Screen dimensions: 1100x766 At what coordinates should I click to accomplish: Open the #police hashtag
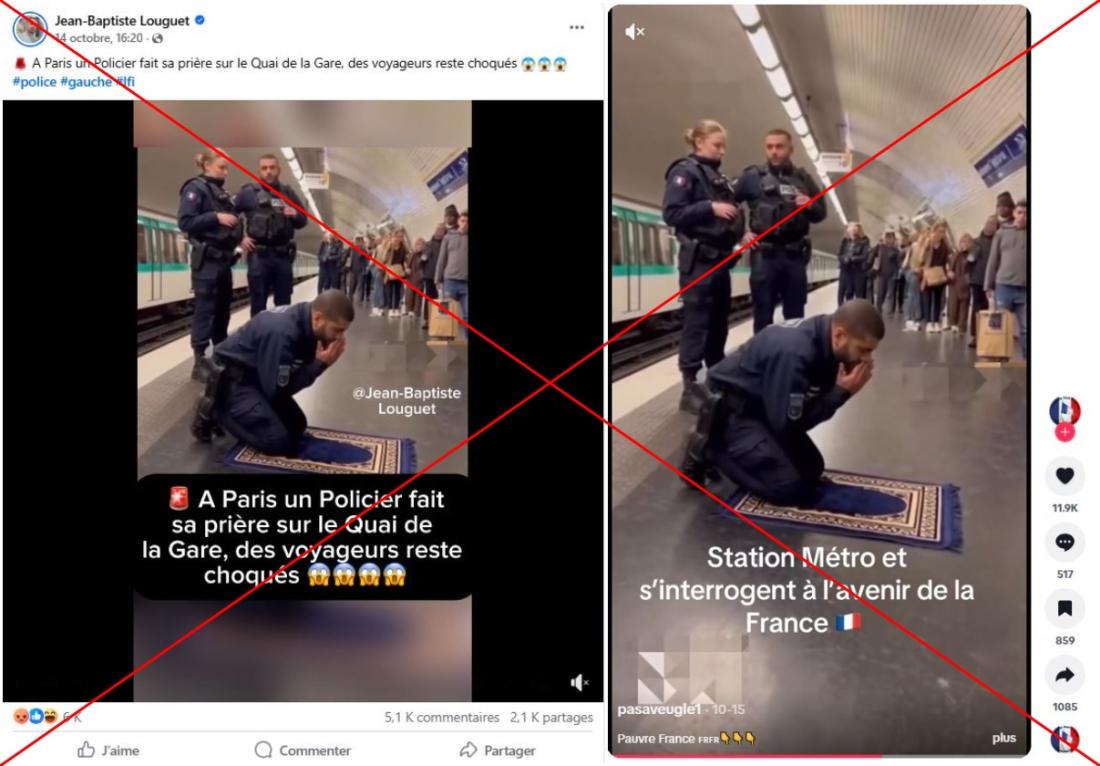coord(34,82)
